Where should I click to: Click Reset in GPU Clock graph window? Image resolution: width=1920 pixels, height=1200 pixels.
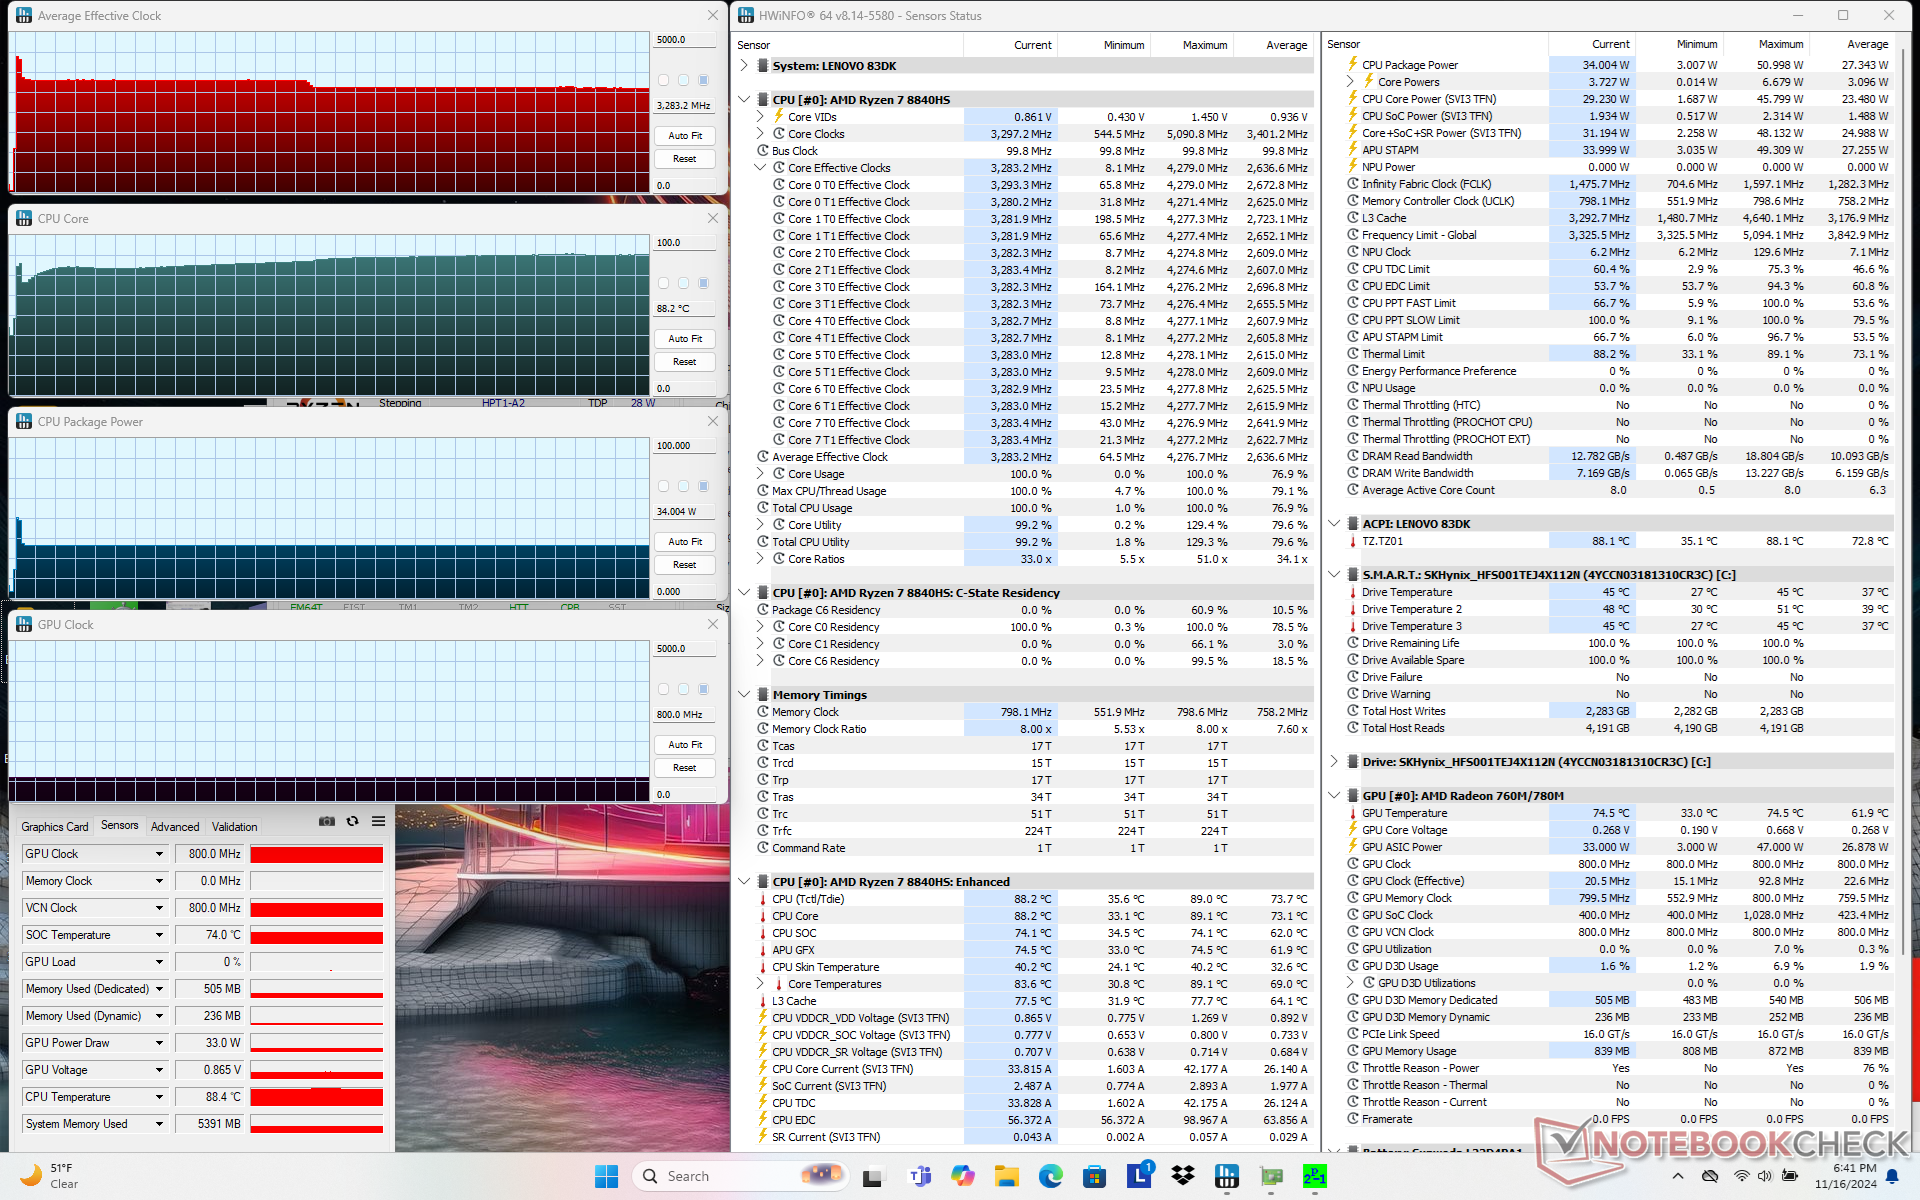point(685,768)
